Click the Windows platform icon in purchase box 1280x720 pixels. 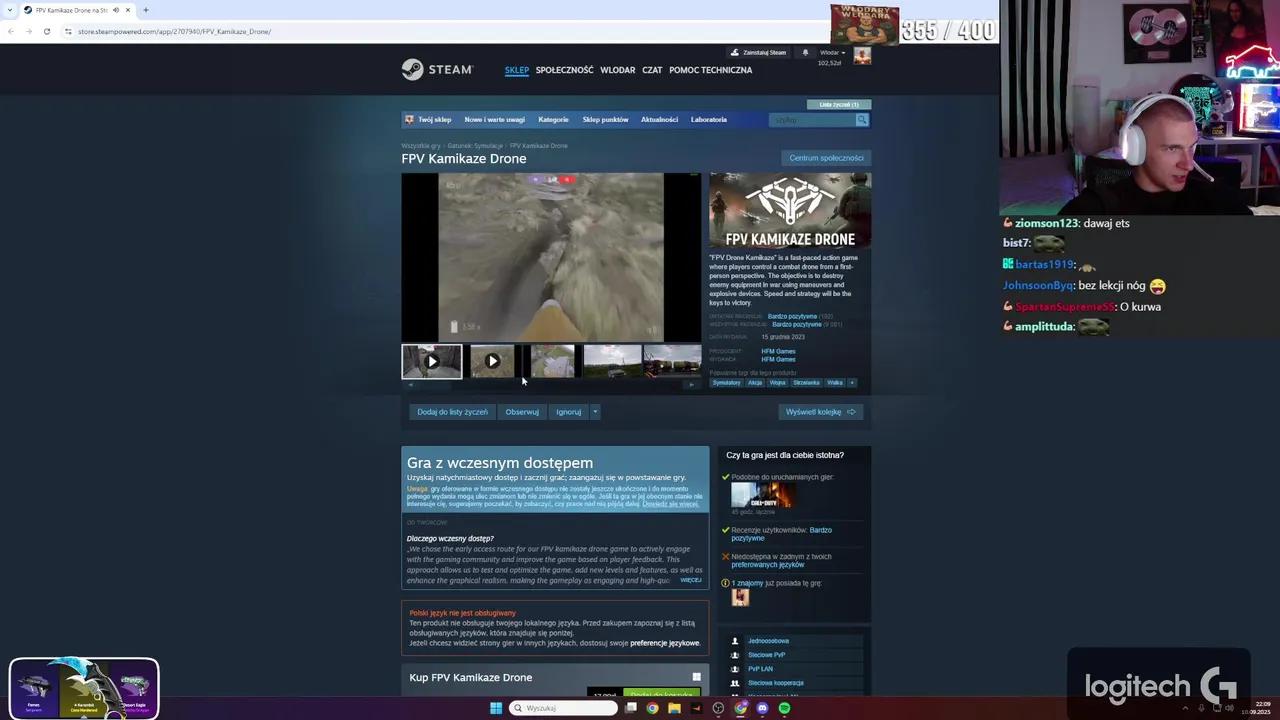697,677
